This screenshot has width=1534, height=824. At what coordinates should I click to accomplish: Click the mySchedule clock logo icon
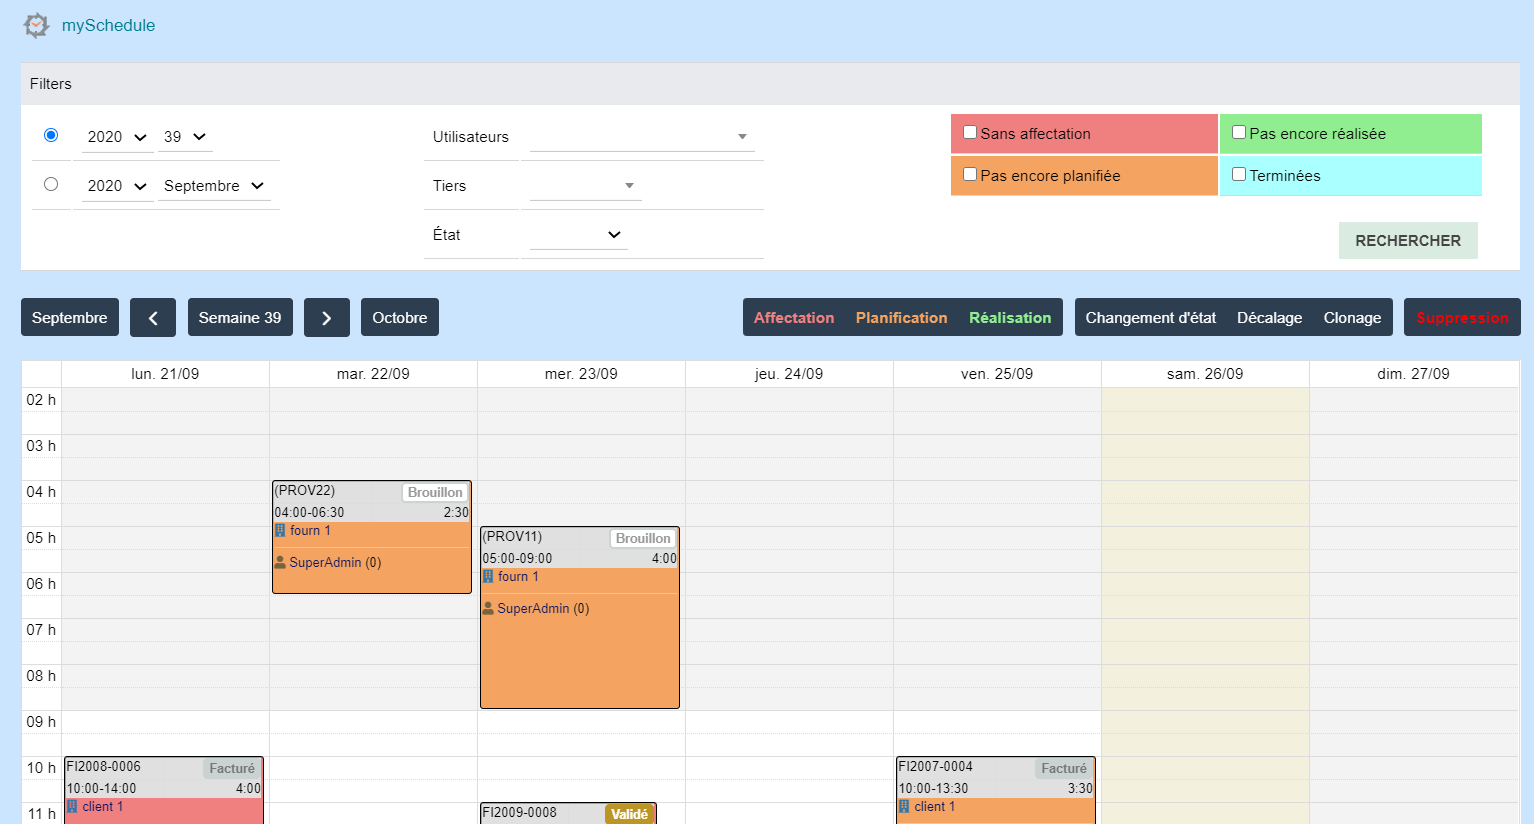point(36,25)
